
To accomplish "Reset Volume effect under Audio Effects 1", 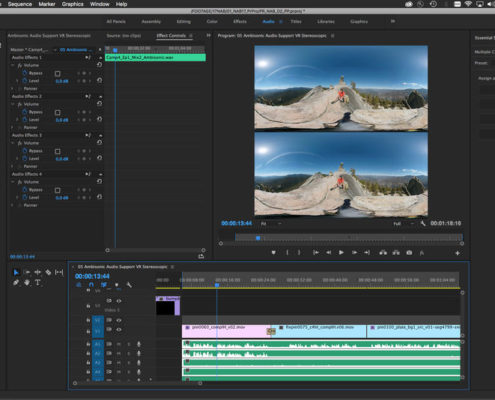I will (99, 65).
